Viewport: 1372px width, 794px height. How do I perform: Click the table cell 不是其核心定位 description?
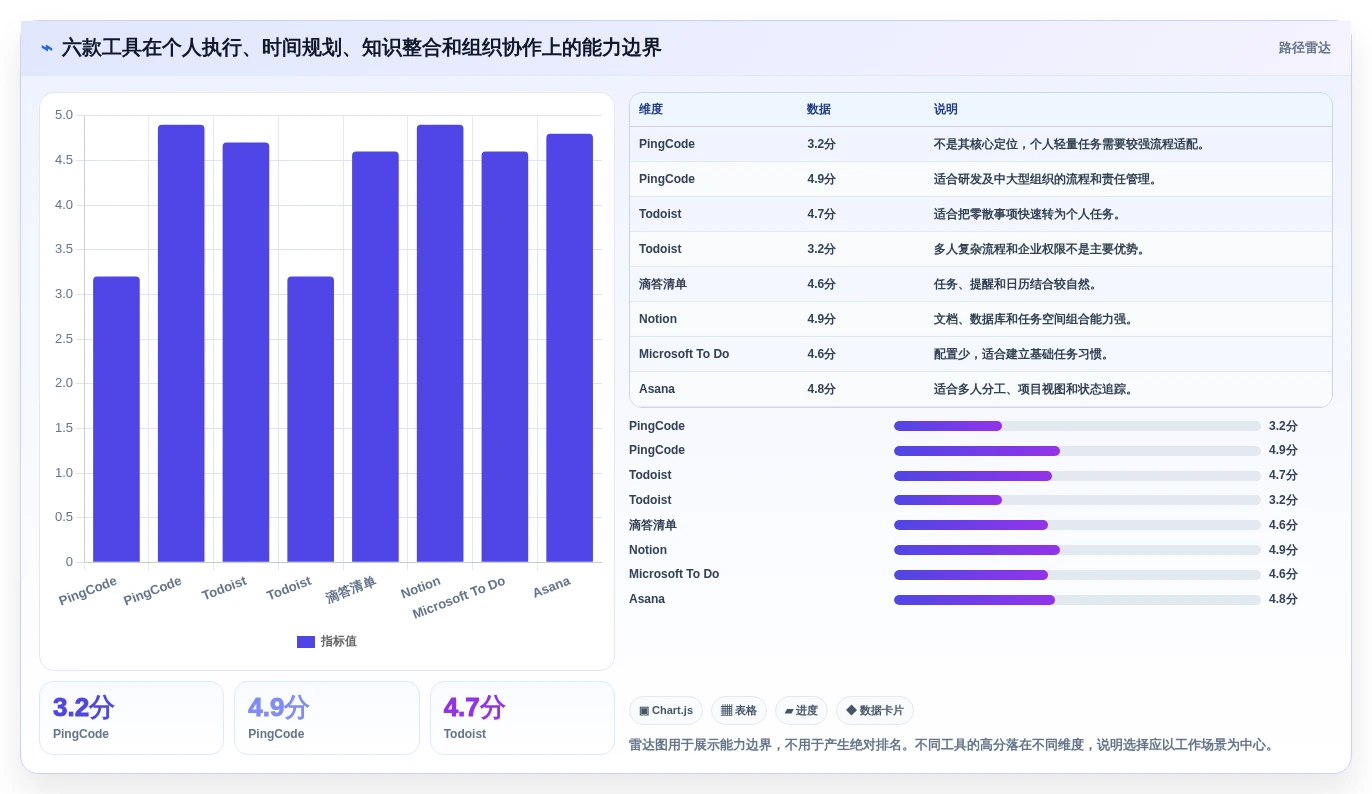tap(1071, 145)
